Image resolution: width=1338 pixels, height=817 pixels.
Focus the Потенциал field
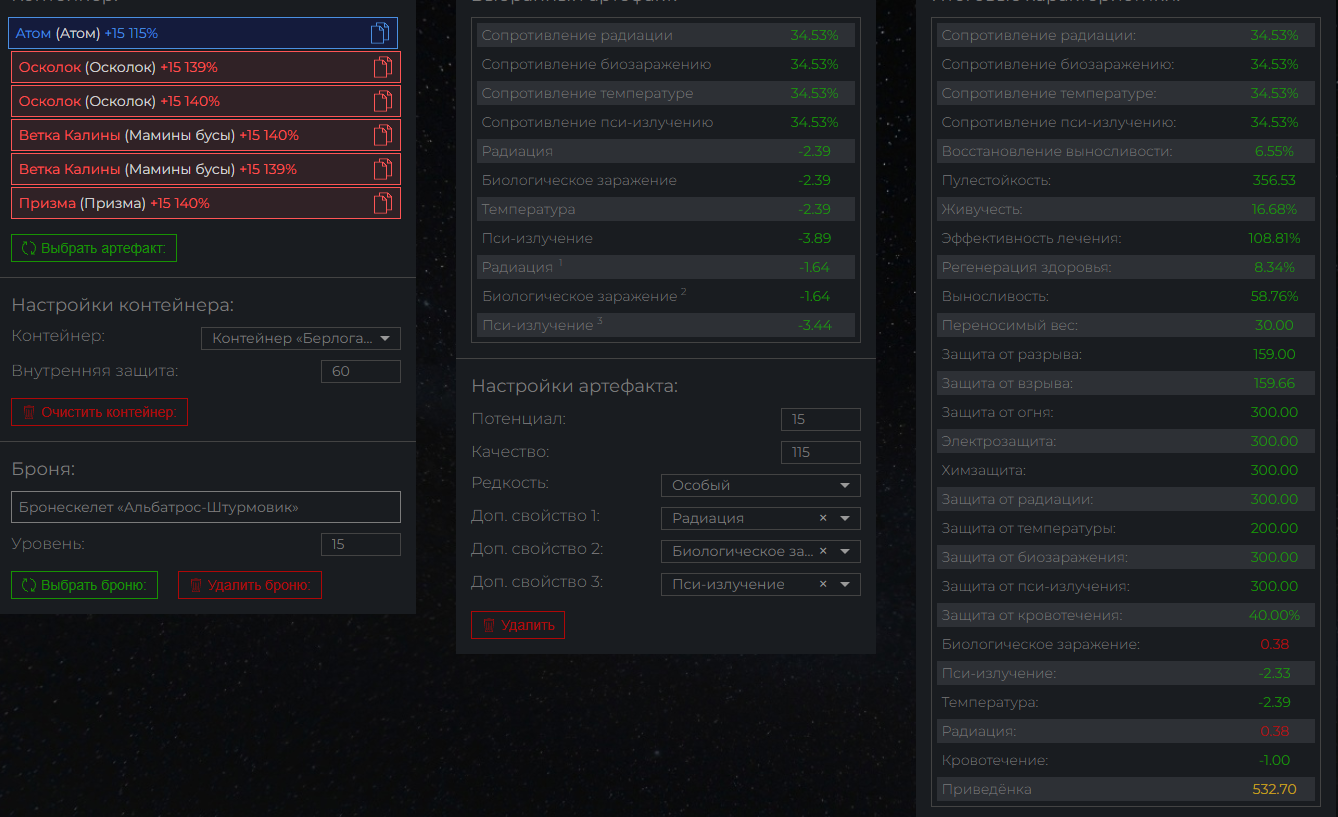(x=821, y=420)
